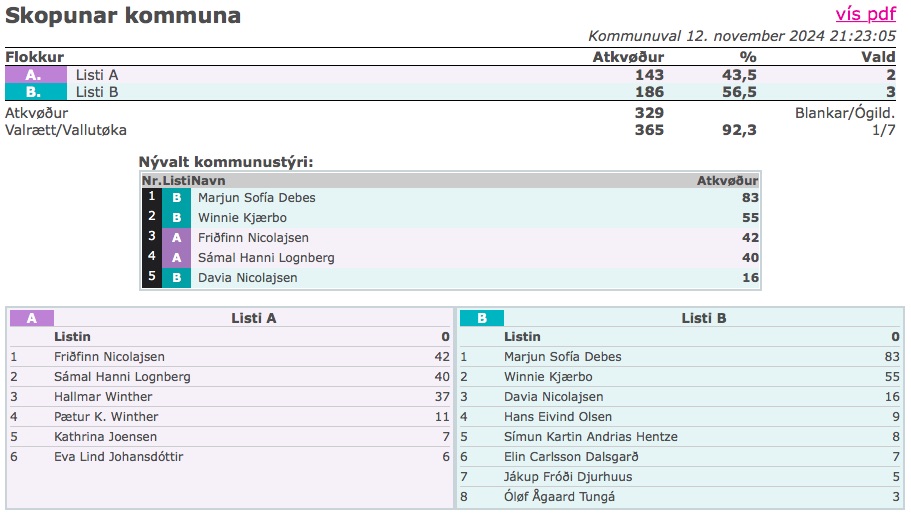911x515 pixels.
Task: Select Óløf Ågaard Tungá at the bottom of Listi B
Action: click(559, 497)
